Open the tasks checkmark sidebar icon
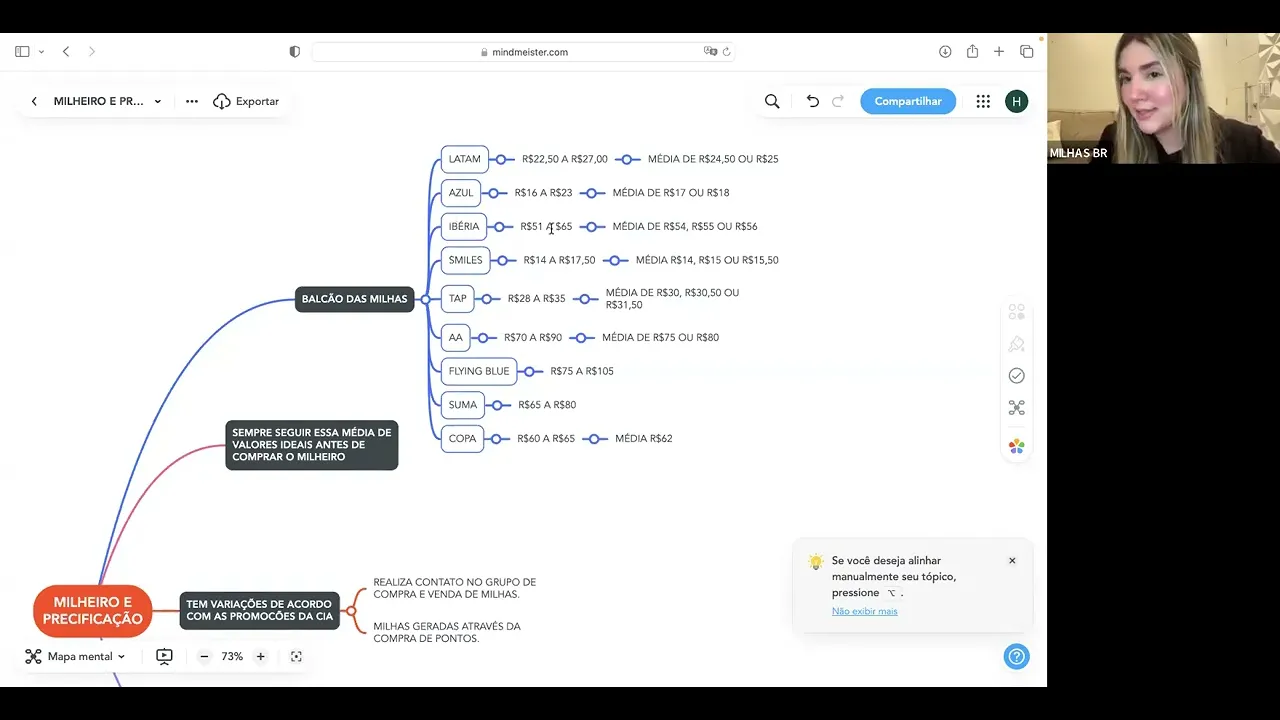The image size is (1280, 720). [x=1017, y=375]
